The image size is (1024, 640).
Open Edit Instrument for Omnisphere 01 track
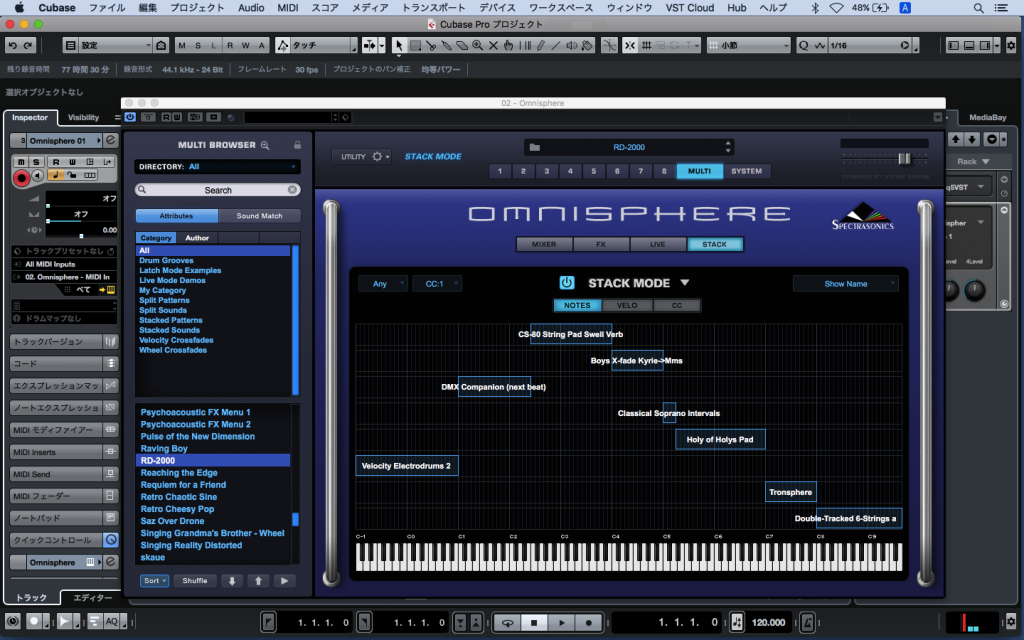pos(111,140)
